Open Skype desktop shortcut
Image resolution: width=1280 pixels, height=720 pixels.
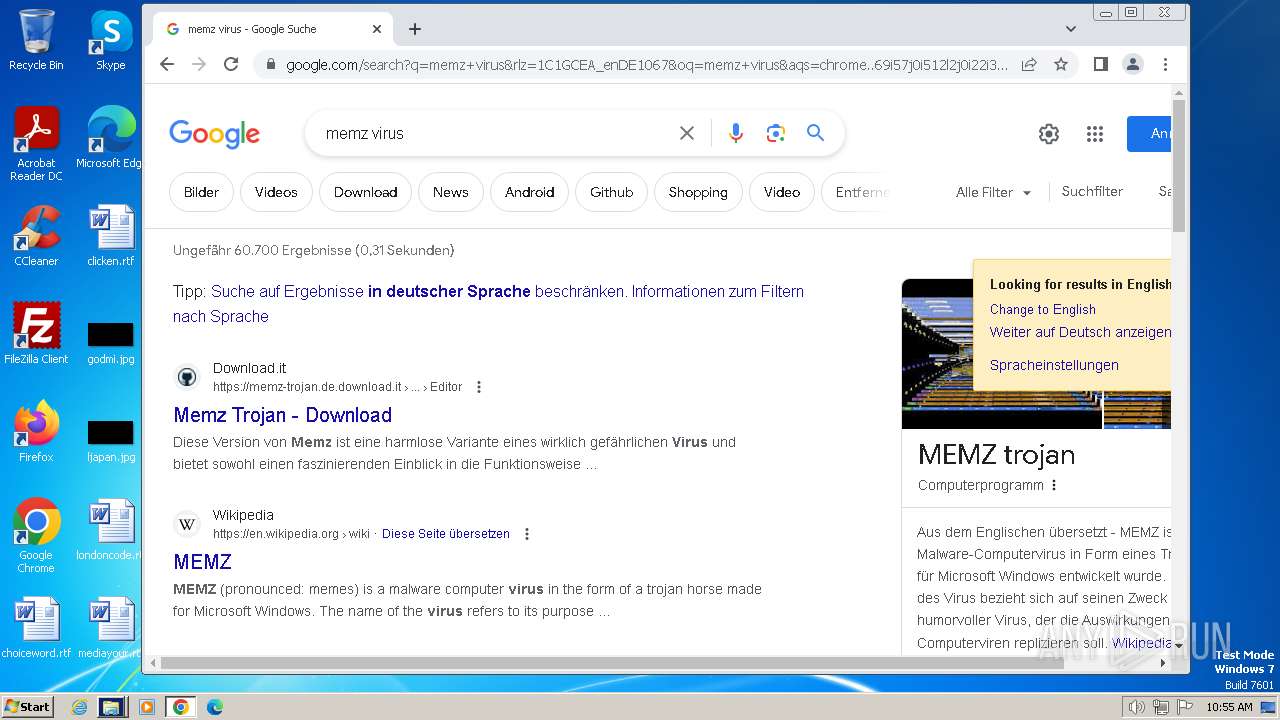tap(110, 39)
